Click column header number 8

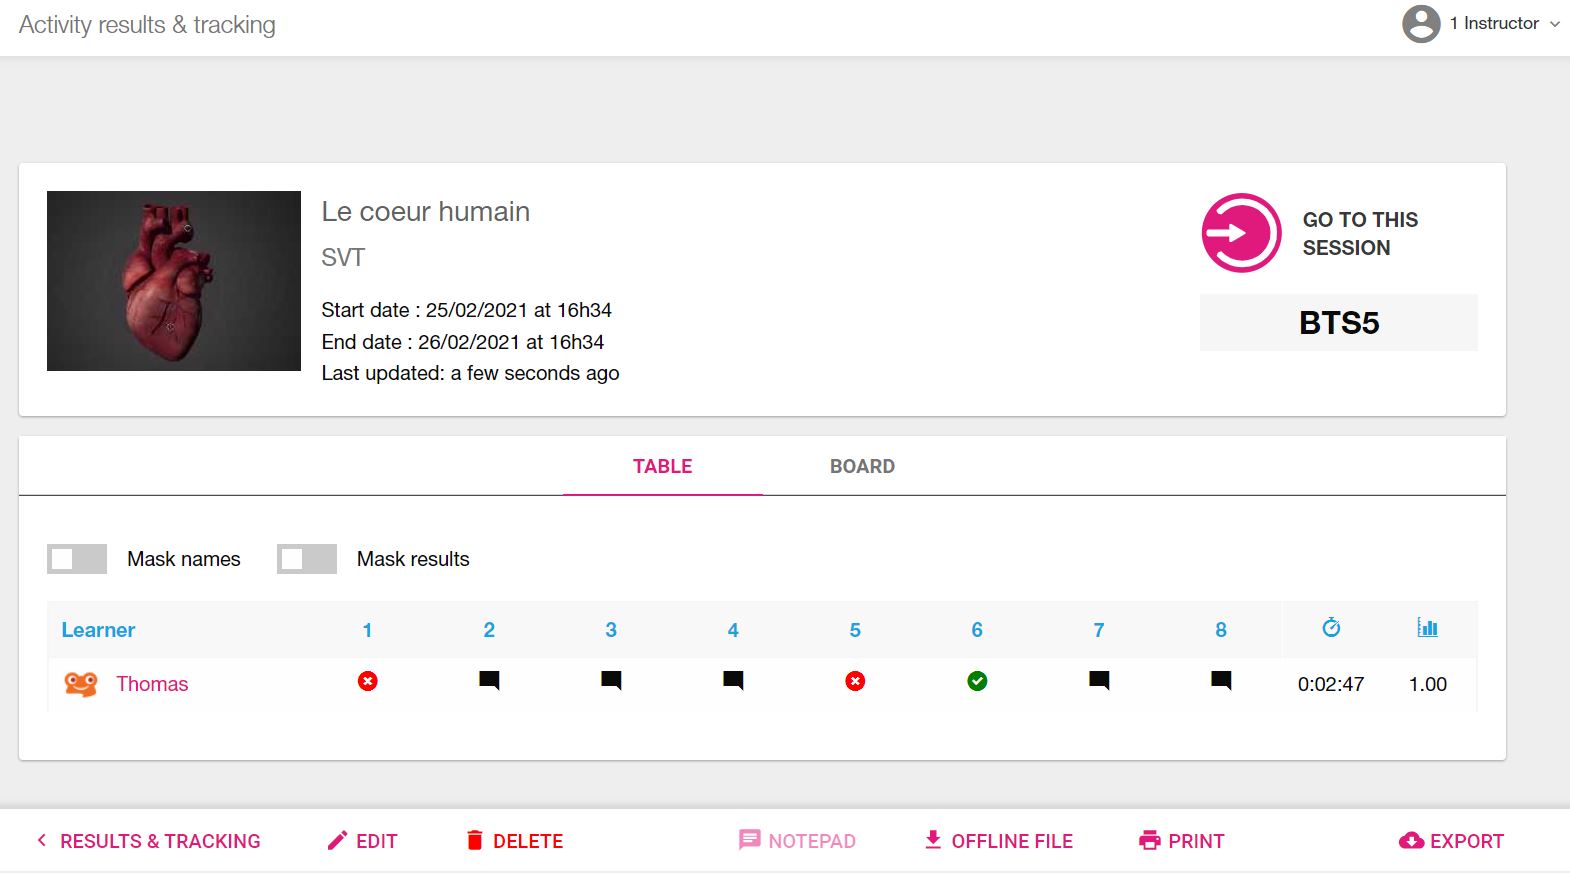point(1221,630)
